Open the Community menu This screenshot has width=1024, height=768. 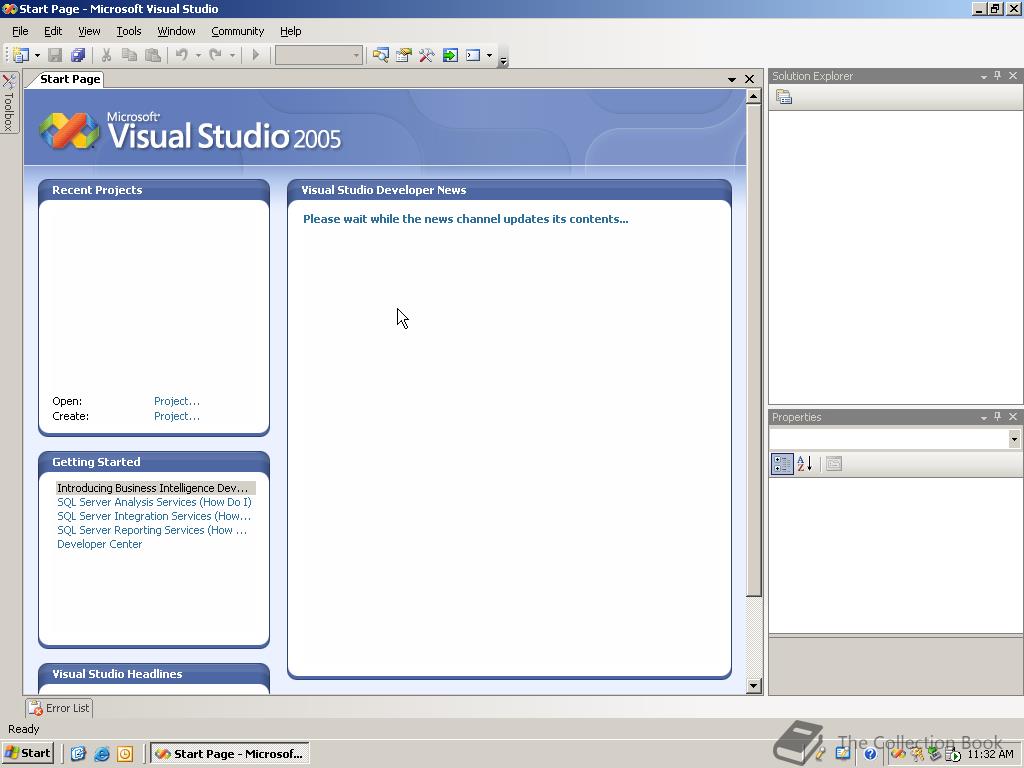[x=238, y=31]
